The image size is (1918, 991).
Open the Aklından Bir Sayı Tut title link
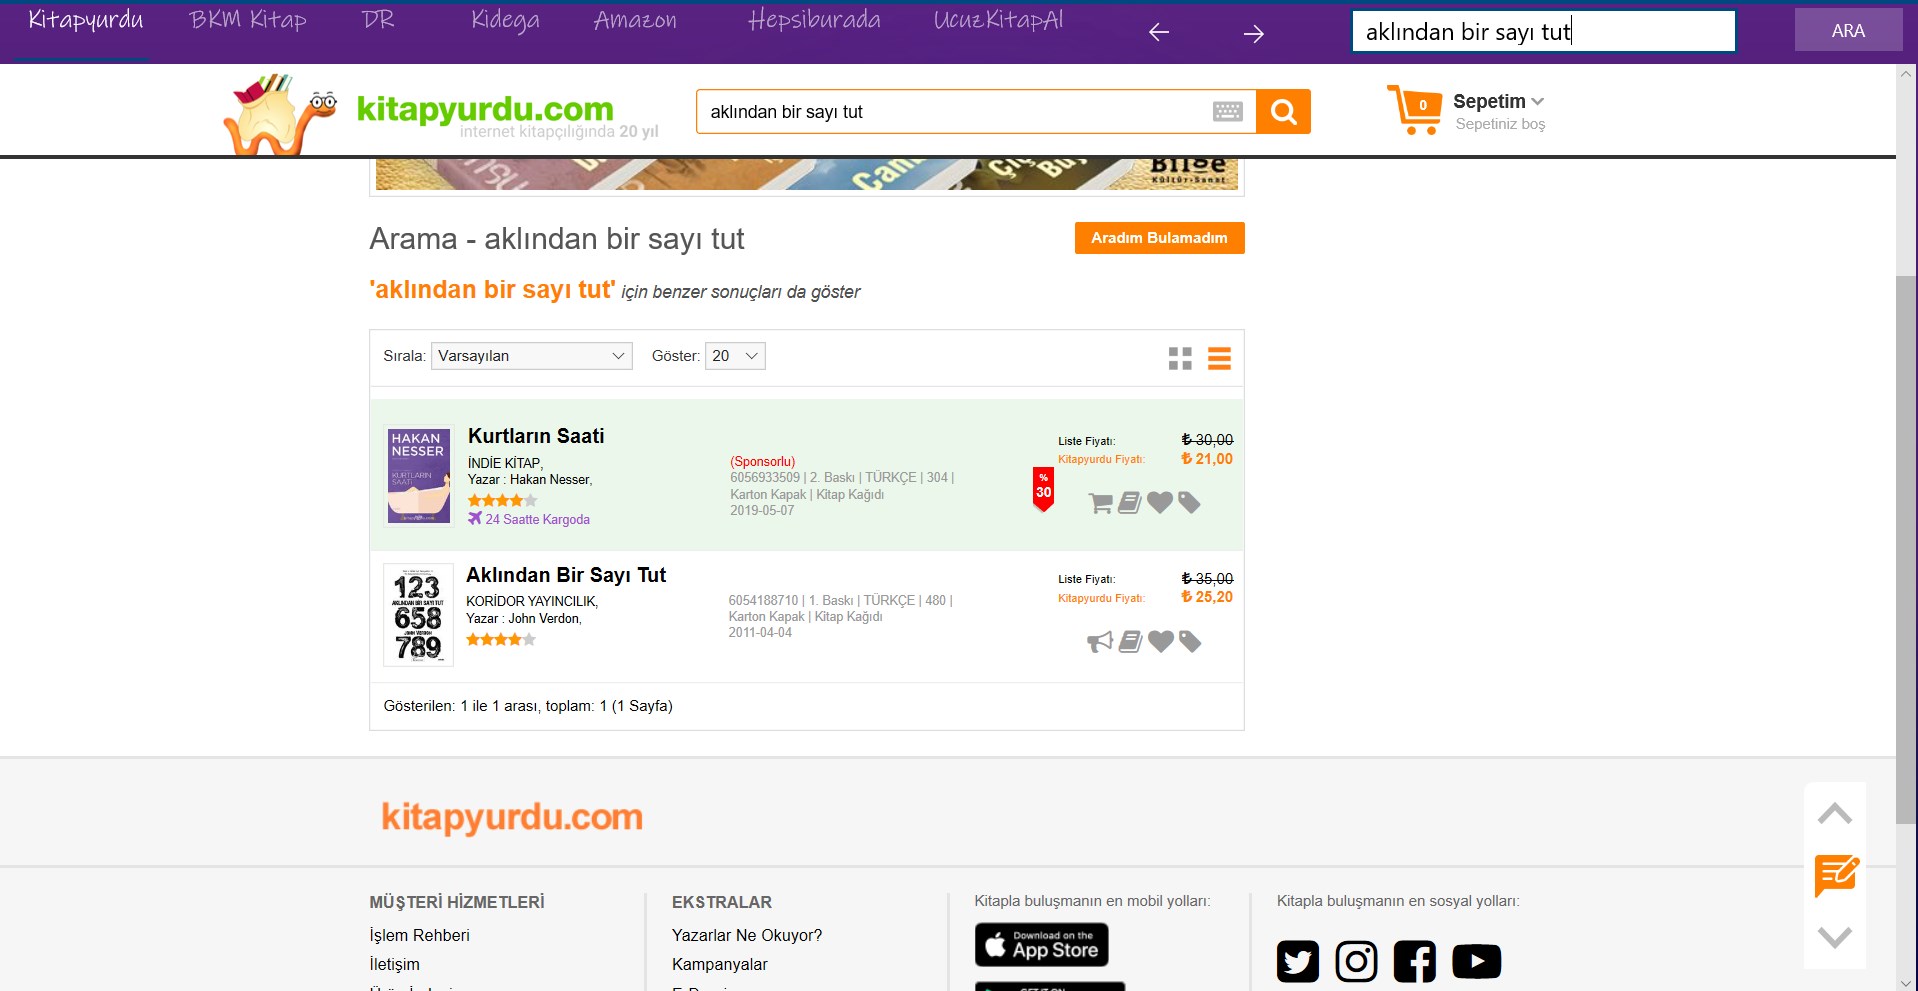(566, 575)
